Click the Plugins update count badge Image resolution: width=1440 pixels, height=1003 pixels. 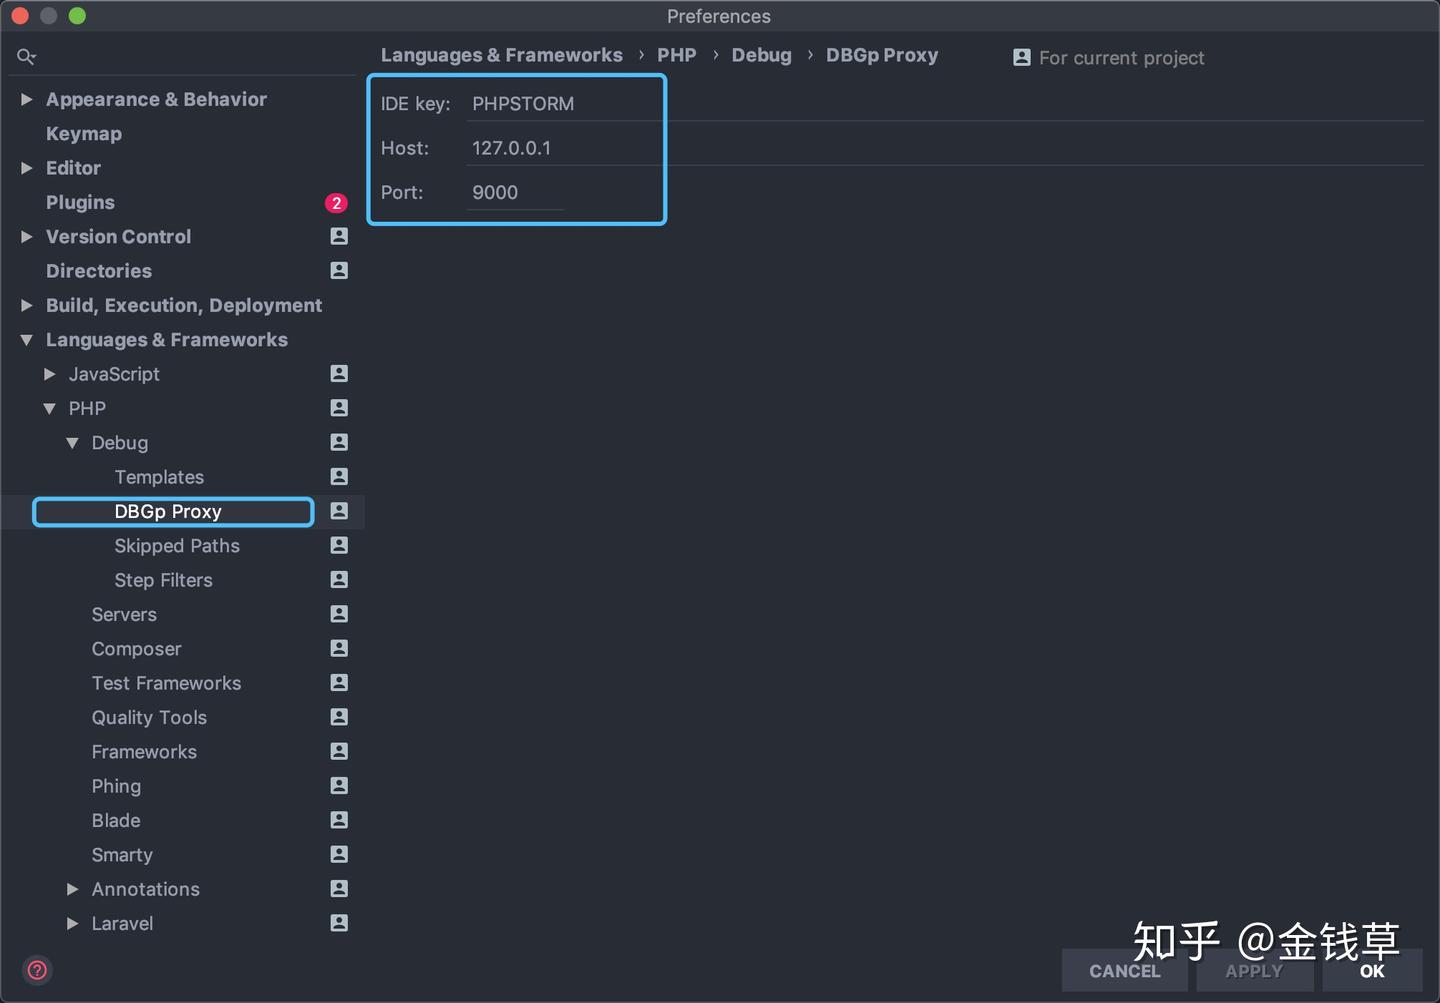336,203
